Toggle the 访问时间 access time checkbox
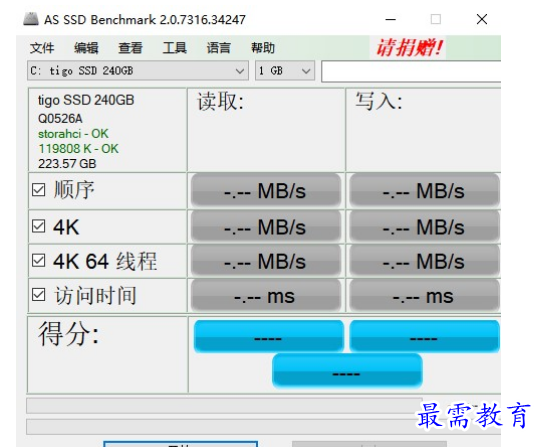This screenshot has height=447, width=539. 38,295
